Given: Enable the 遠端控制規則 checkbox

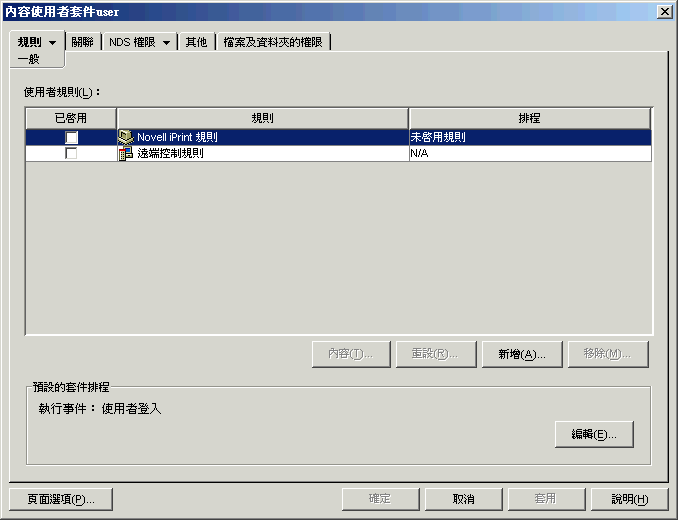Looking at the screenshot, I should (x=71, y=153).
